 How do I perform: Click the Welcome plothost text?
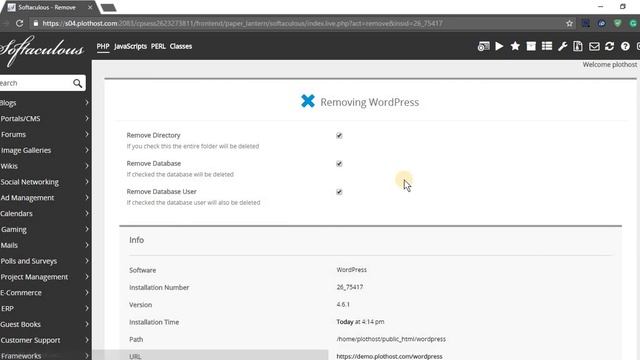[610, 65]
